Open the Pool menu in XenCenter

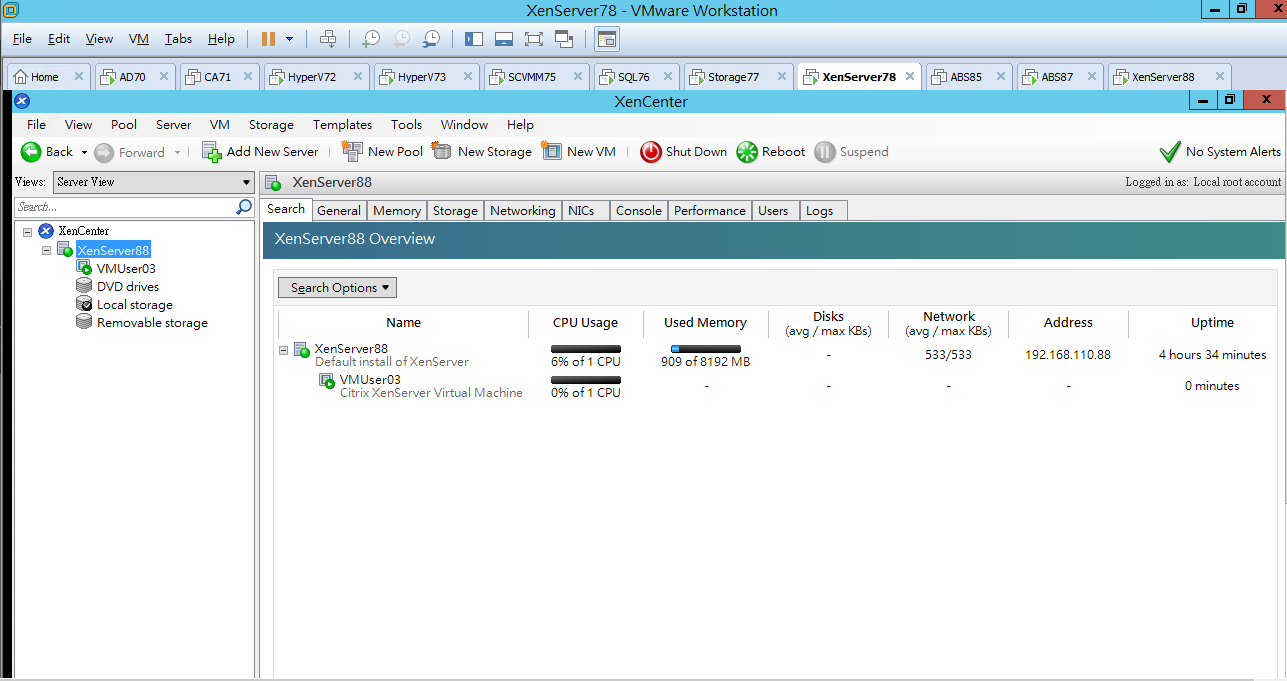tap(124, 125)
